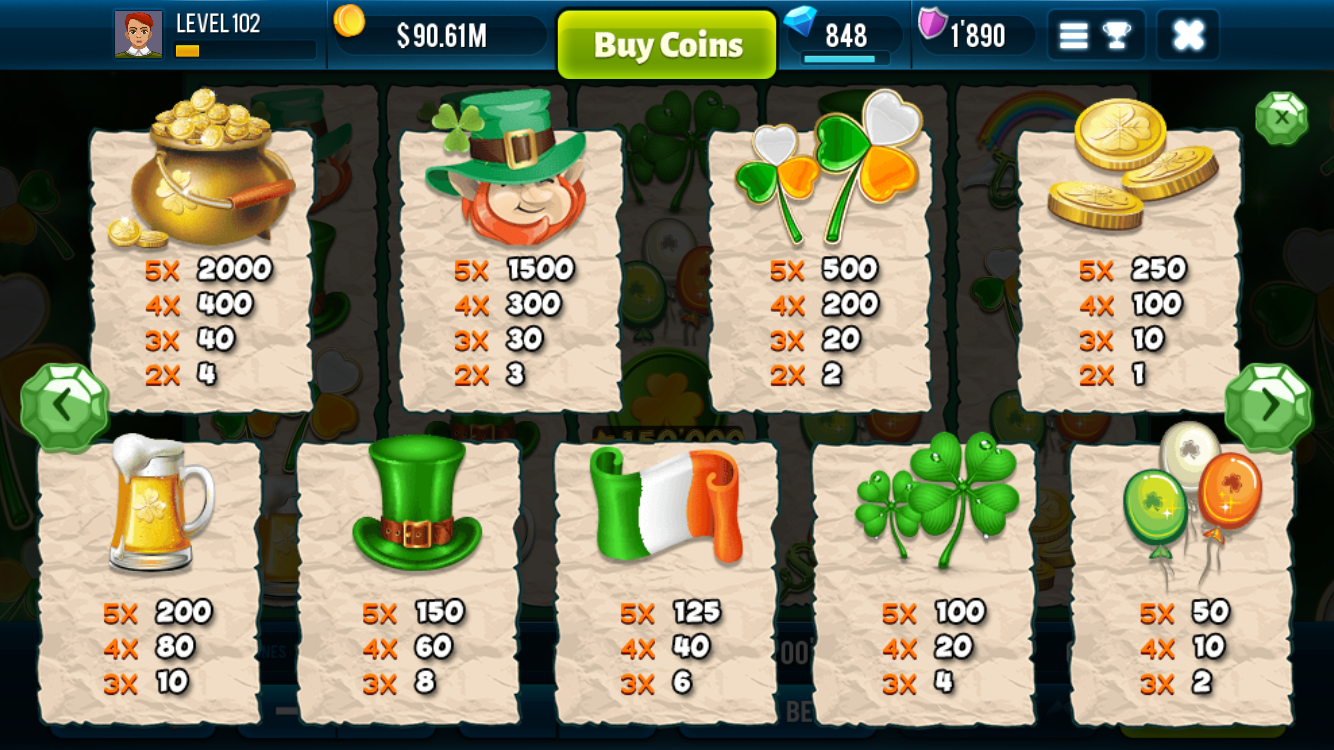The height and width of the screenshot is (750, 1334).
Task: Open the hamburger menu icon
Action: click(x=1073, y=37)
